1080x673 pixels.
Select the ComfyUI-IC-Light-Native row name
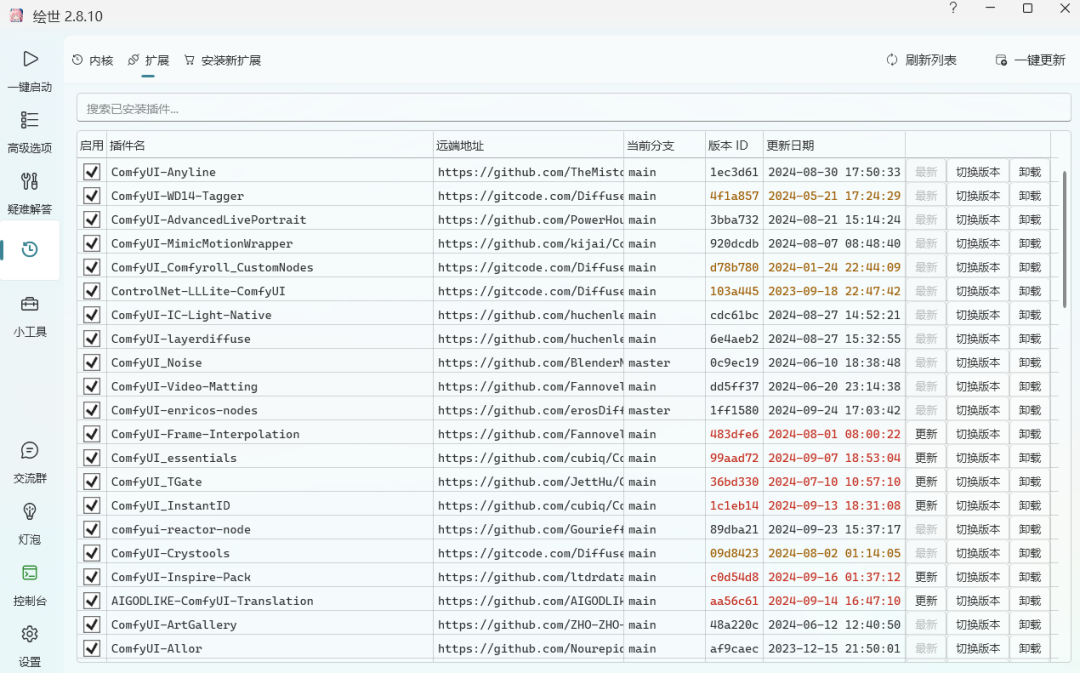[191, 315]
